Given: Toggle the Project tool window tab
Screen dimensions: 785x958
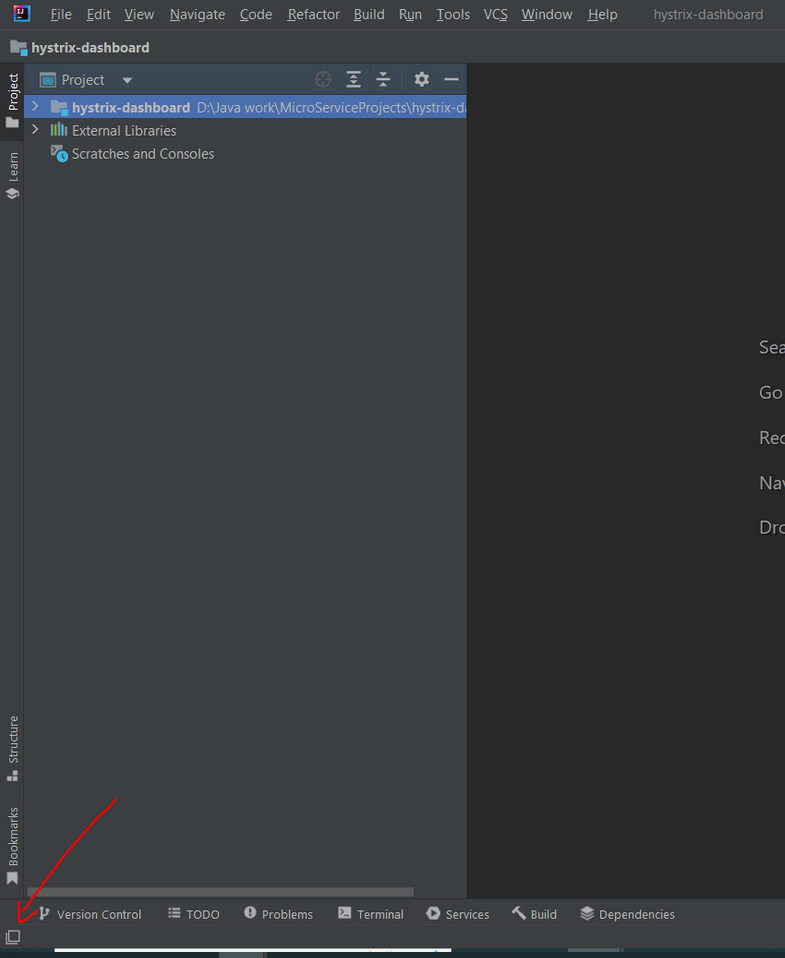Looking at the screenshot, I should point(12,101).
